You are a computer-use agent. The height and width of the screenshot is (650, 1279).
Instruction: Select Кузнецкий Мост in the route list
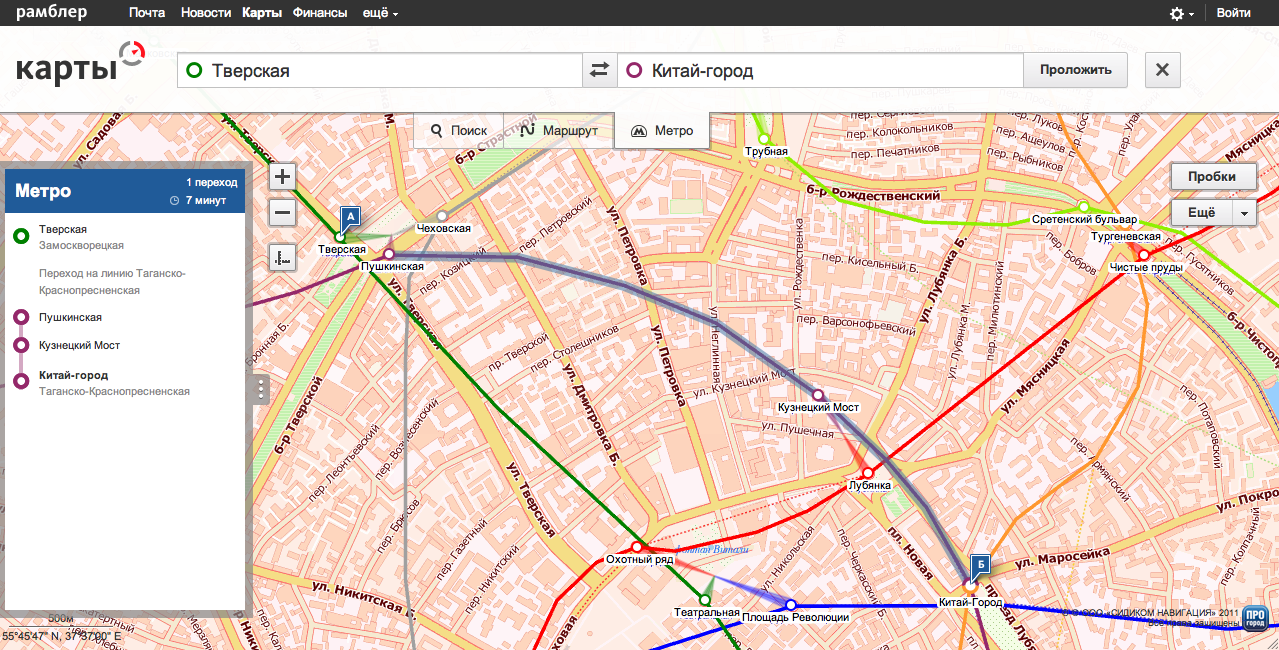pos(79,345)
